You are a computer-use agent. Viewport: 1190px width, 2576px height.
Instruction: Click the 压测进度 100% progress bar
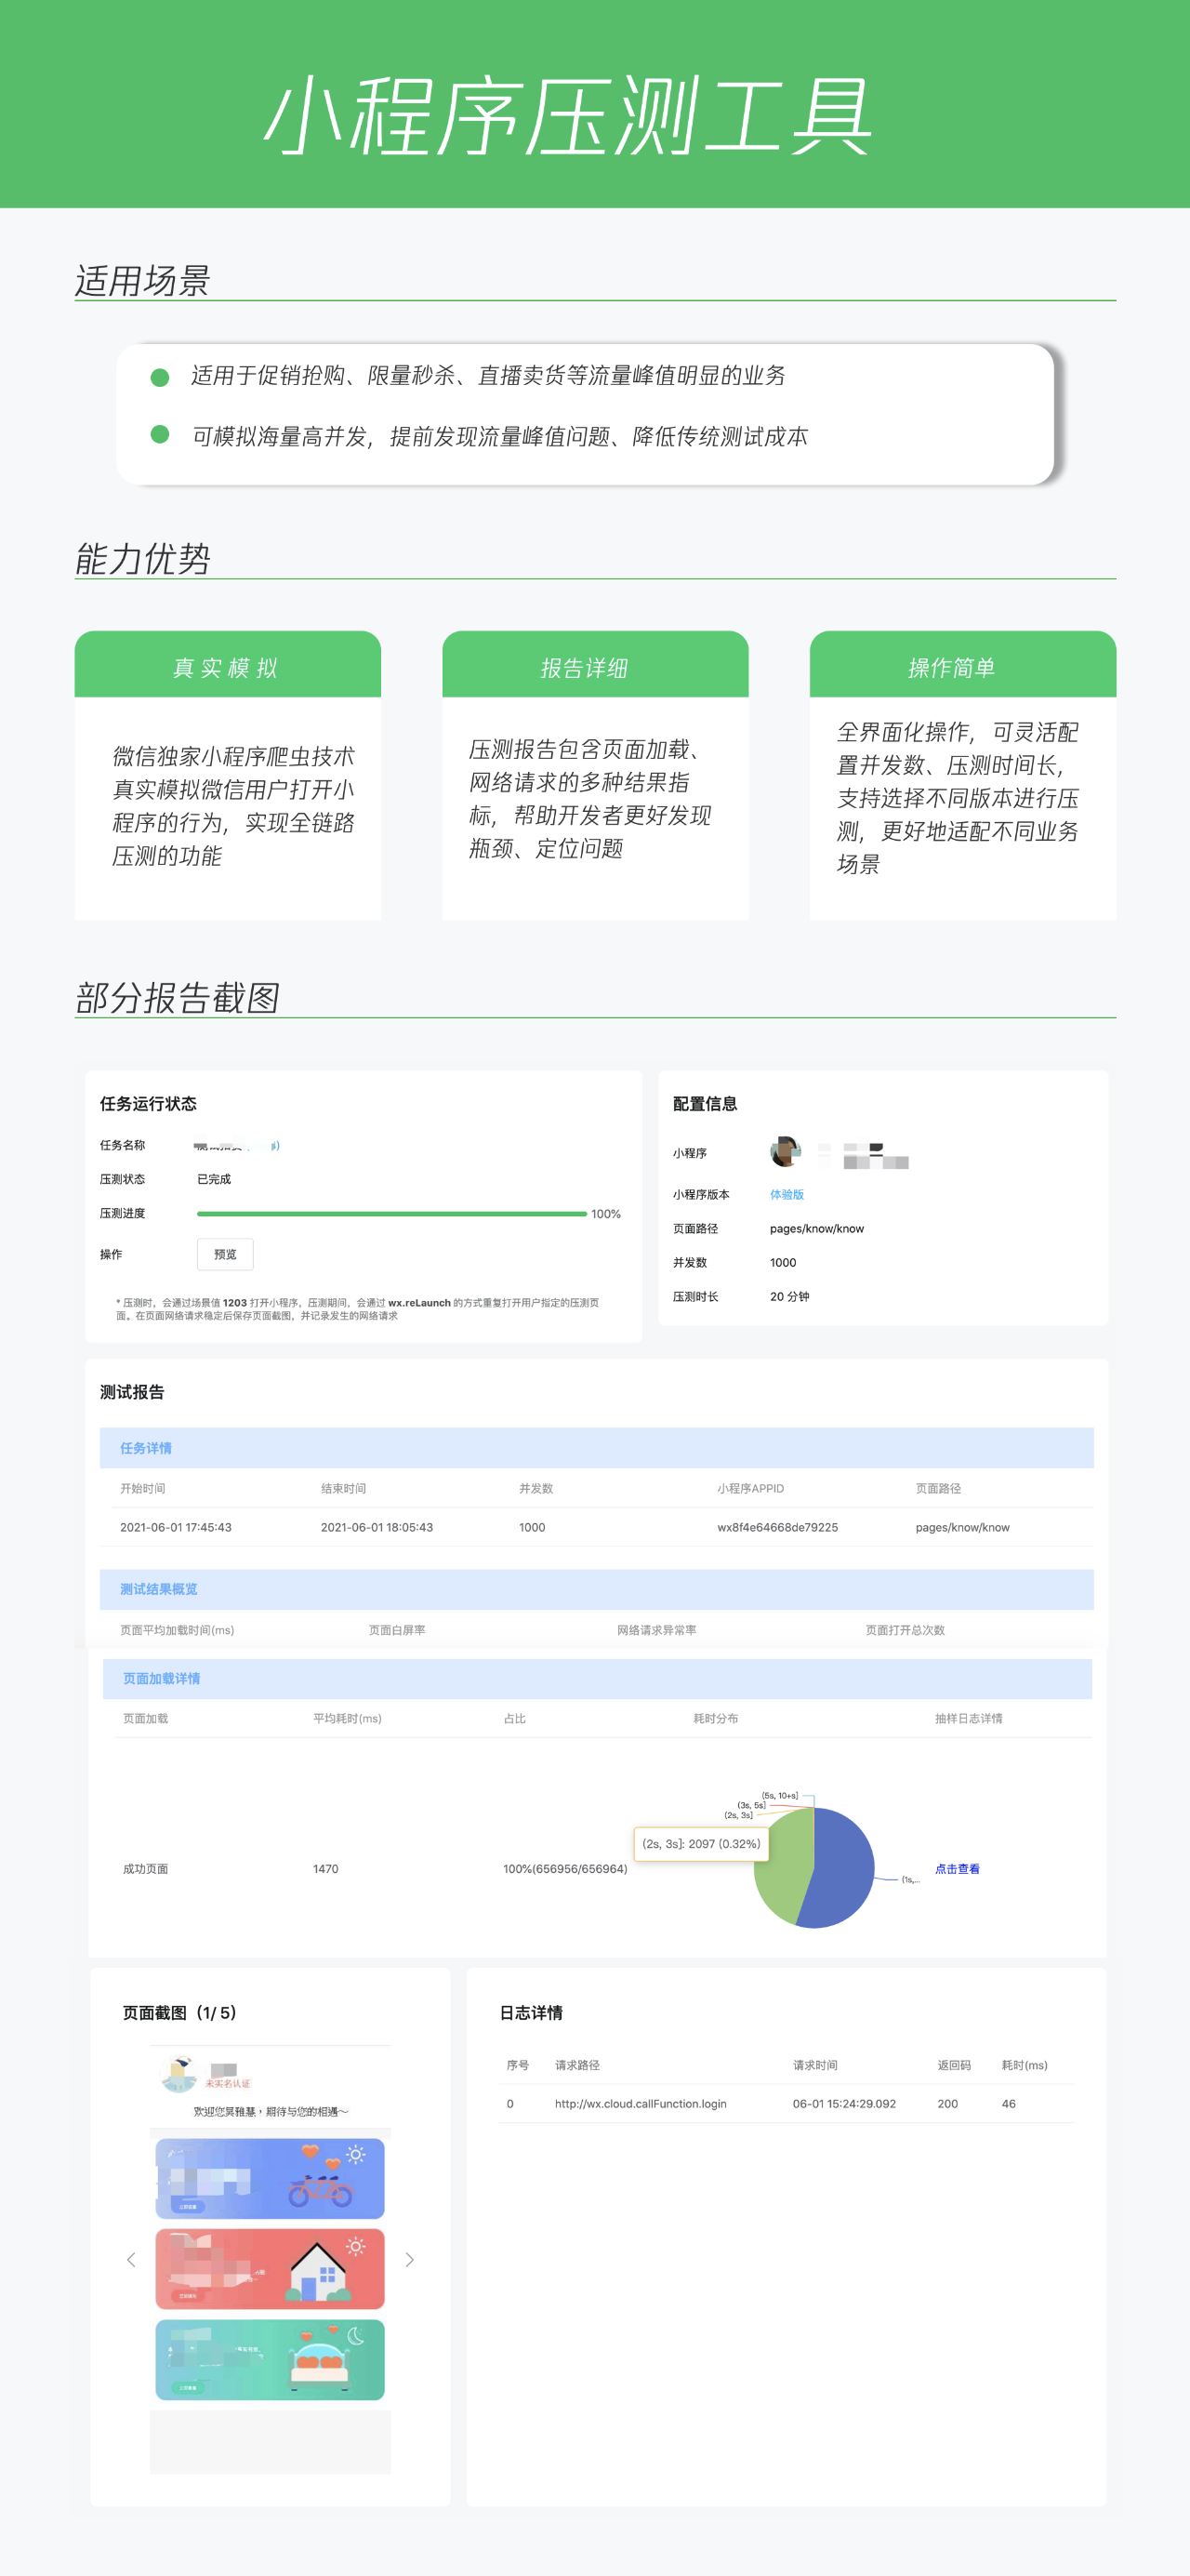(x=392, y=1213)
